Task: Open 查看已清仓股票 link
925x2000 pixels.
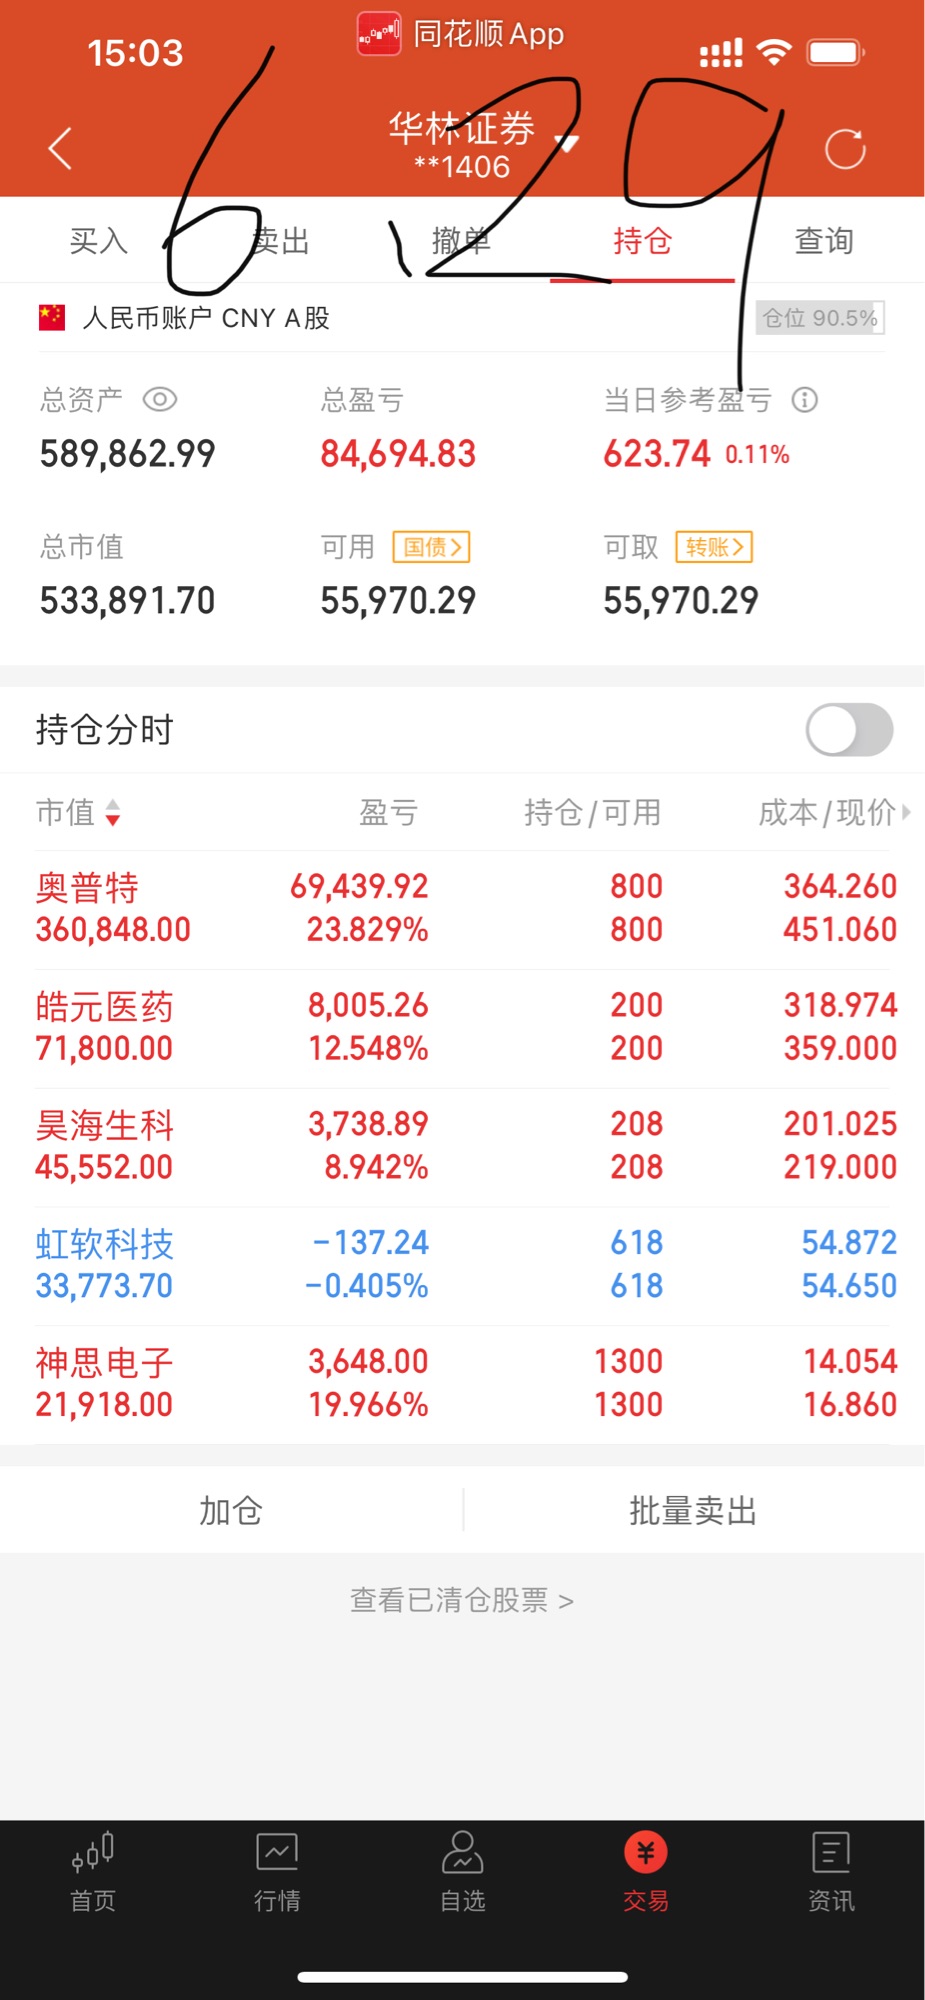Action: [461, 1600]
